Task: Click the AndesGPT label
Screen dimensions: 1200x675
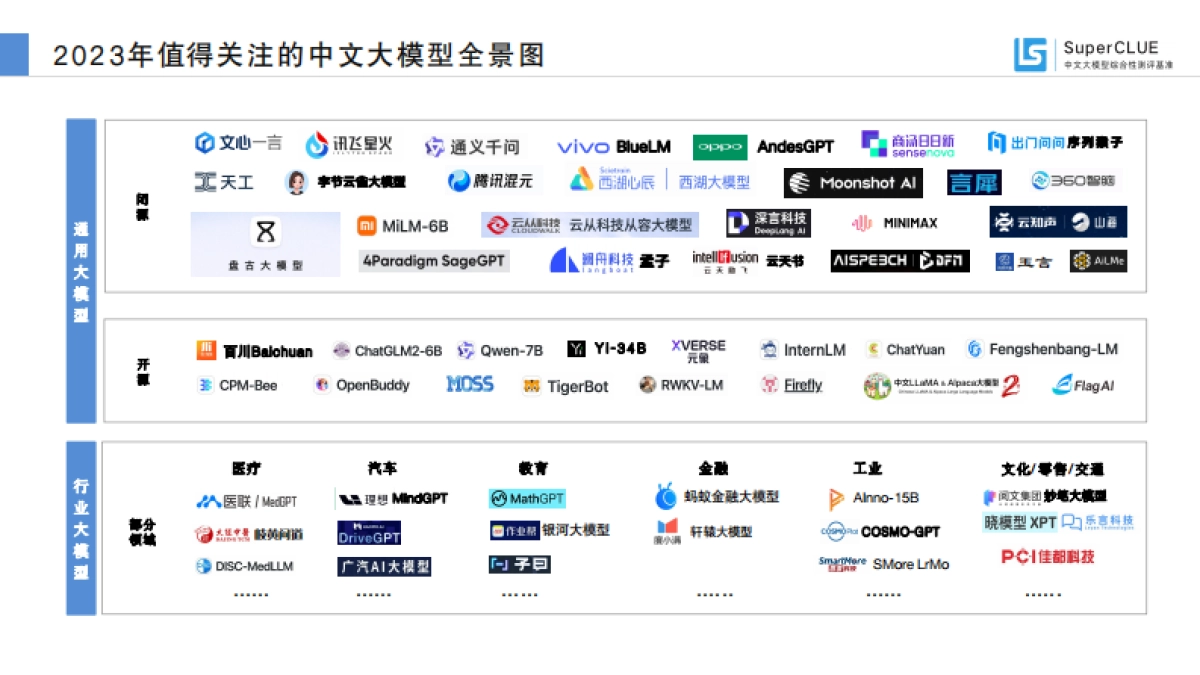Action: point(795,146)
